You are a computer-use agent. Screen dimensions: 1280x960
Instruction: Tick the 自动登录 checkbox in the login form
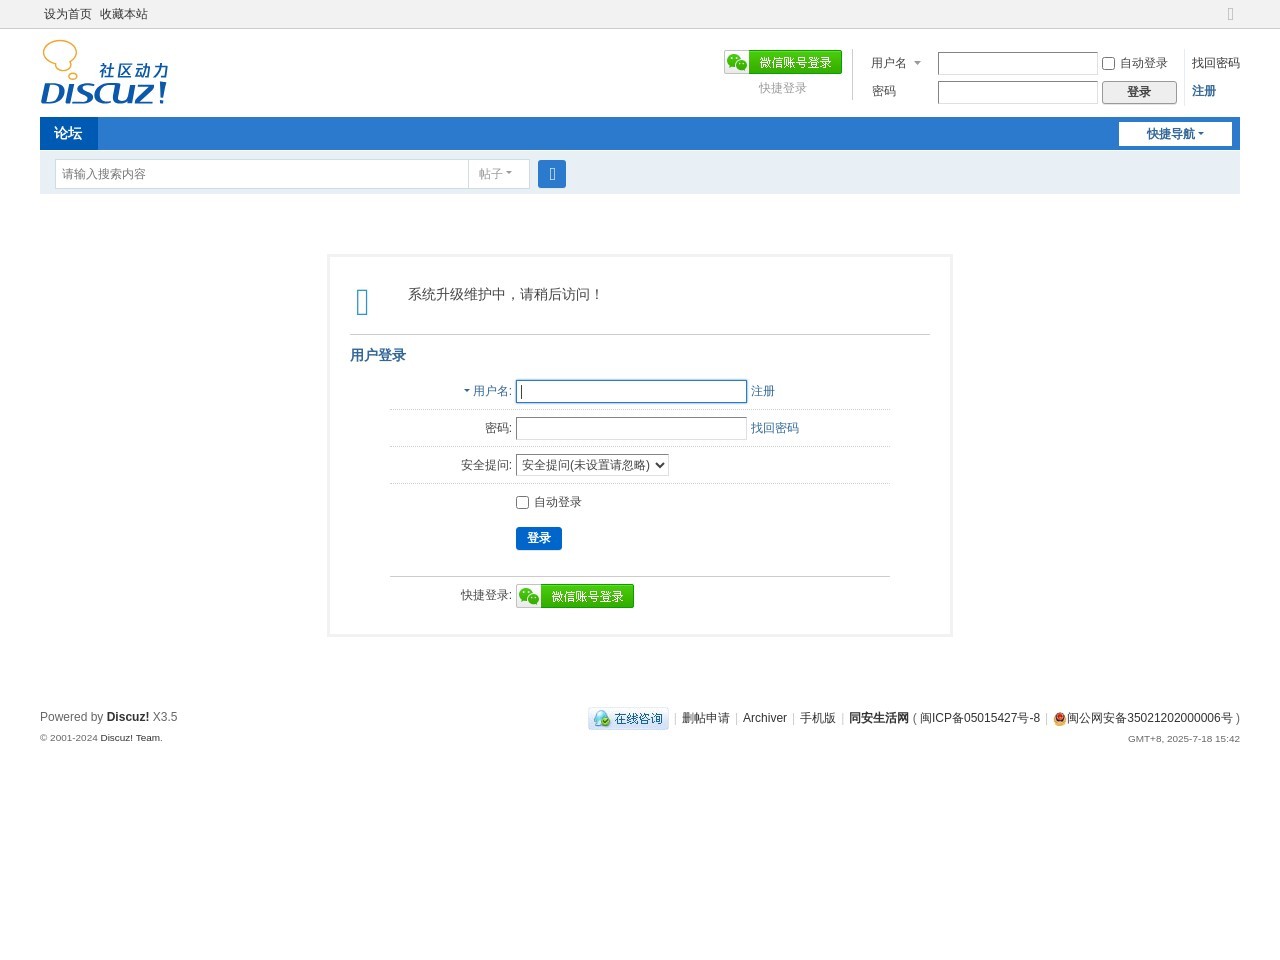[x=522, y=502]
